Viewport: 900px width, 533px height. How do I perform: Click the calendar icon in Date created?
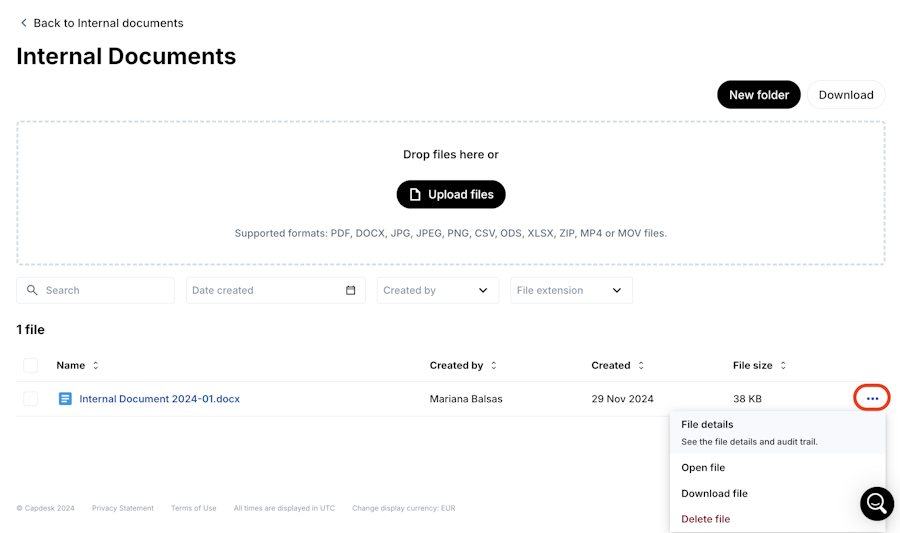[x=351, y=290]
